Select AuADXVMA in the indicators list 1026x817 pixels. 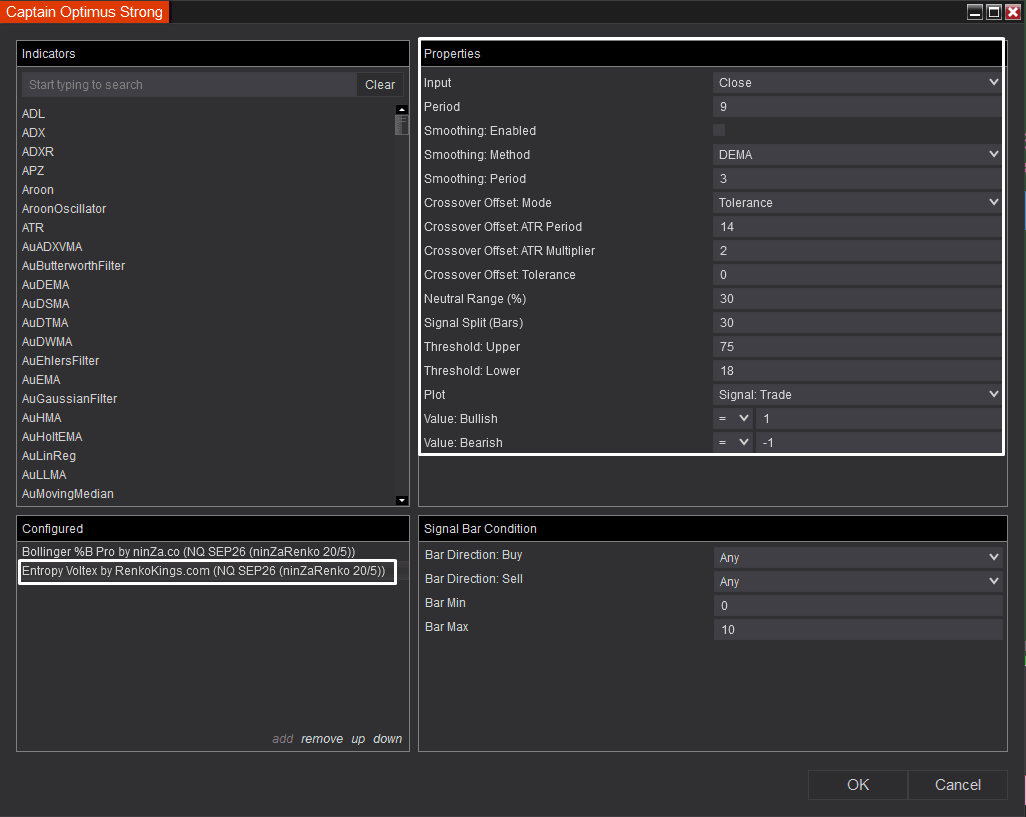tap(52, 247)
